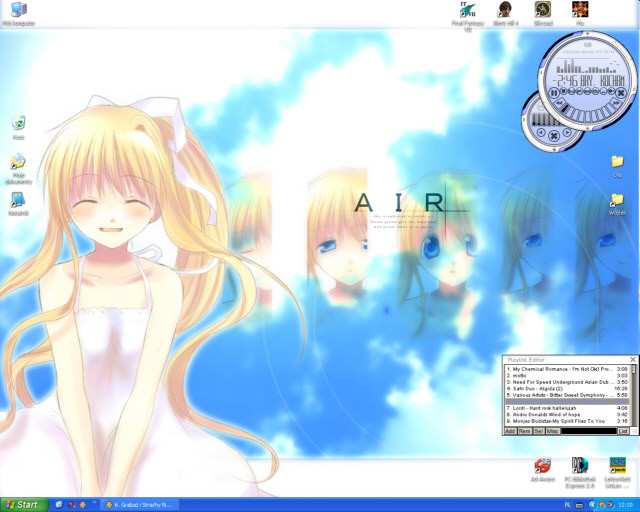Open the Moje dokumenty desktop shortcut
640x512 pixels.
(18, 169)
